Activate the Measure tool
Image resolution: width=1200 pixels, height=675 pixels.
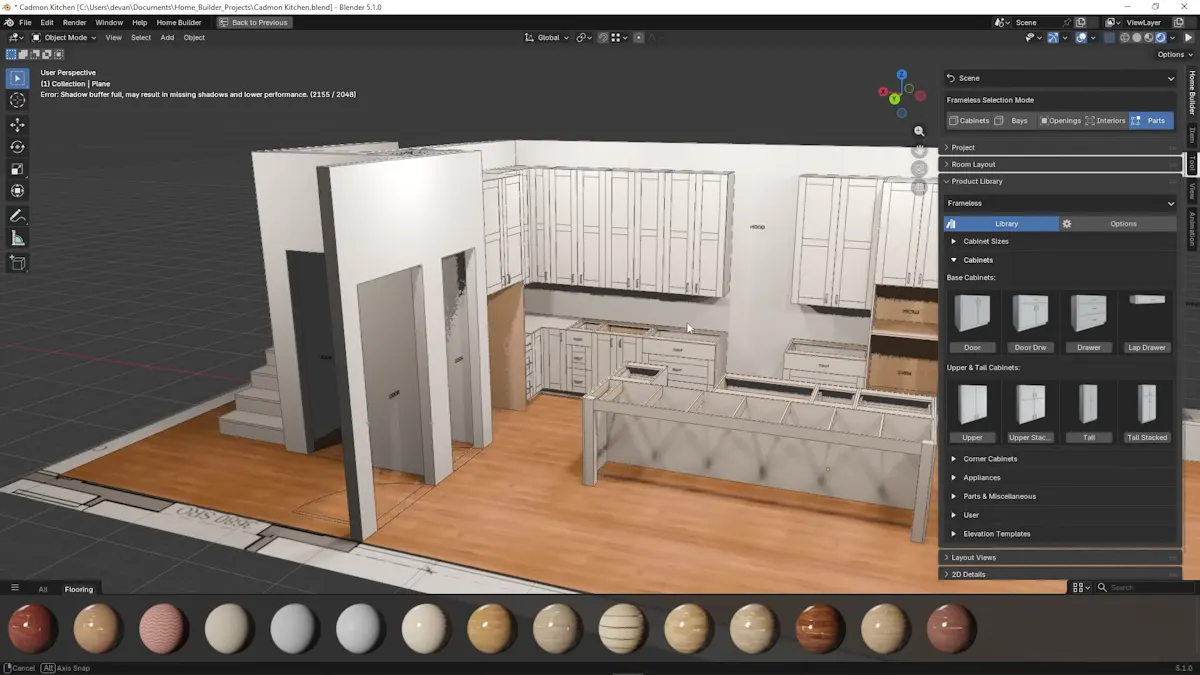(17, 238)
